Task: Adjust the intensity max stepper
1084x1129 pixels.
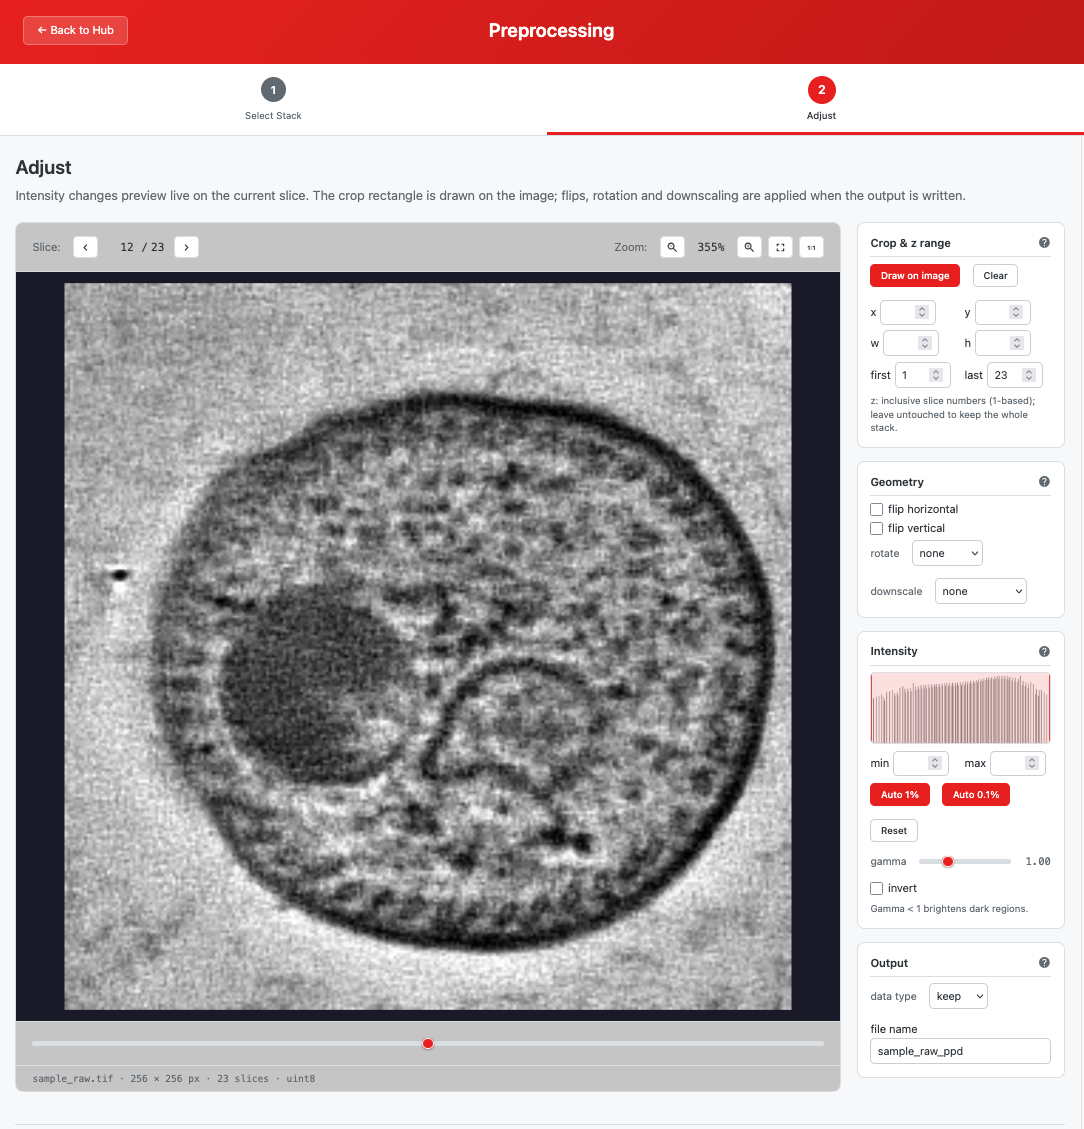Action: point(1032,763)
